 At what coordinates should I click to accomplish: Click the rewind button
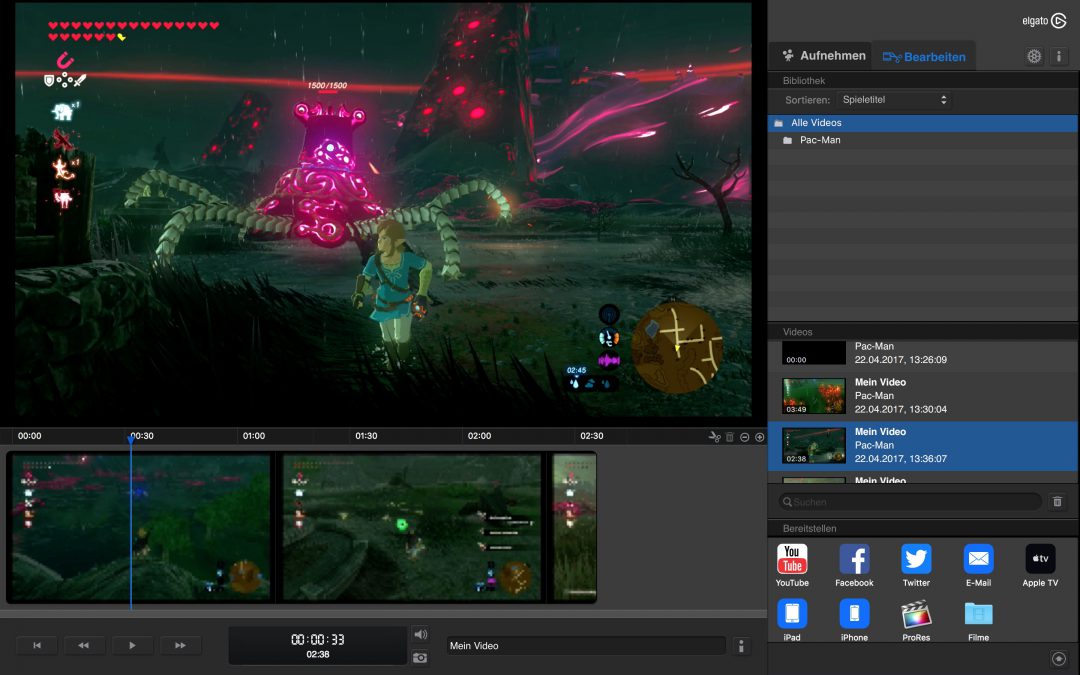click(84, 645)
